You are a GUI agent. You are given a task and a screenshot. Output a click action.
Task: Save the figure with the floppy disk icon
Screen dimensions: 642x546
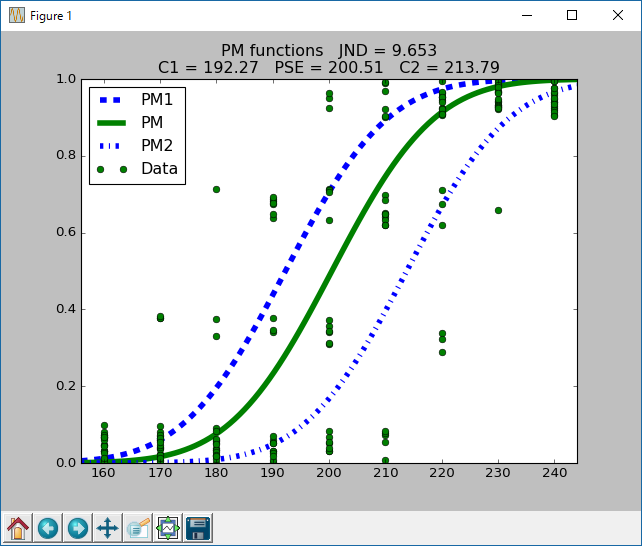[x=197, y=527]
